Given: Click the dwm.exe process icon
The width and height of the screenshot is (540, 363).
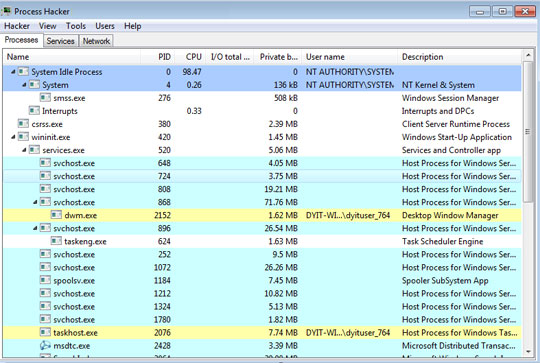Looking at the screenshot, I should [x=56, y=215].
